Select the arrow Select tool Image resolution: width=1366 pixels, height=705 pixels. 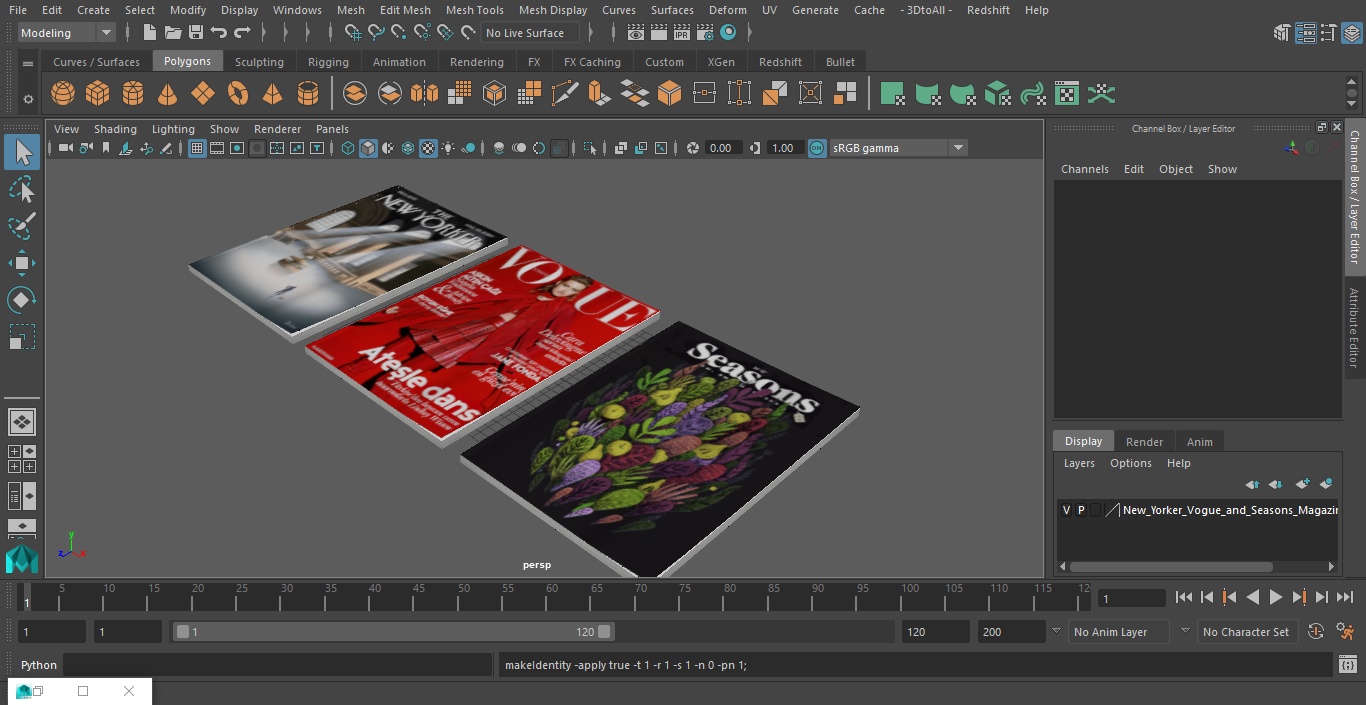tap(22, 152)
